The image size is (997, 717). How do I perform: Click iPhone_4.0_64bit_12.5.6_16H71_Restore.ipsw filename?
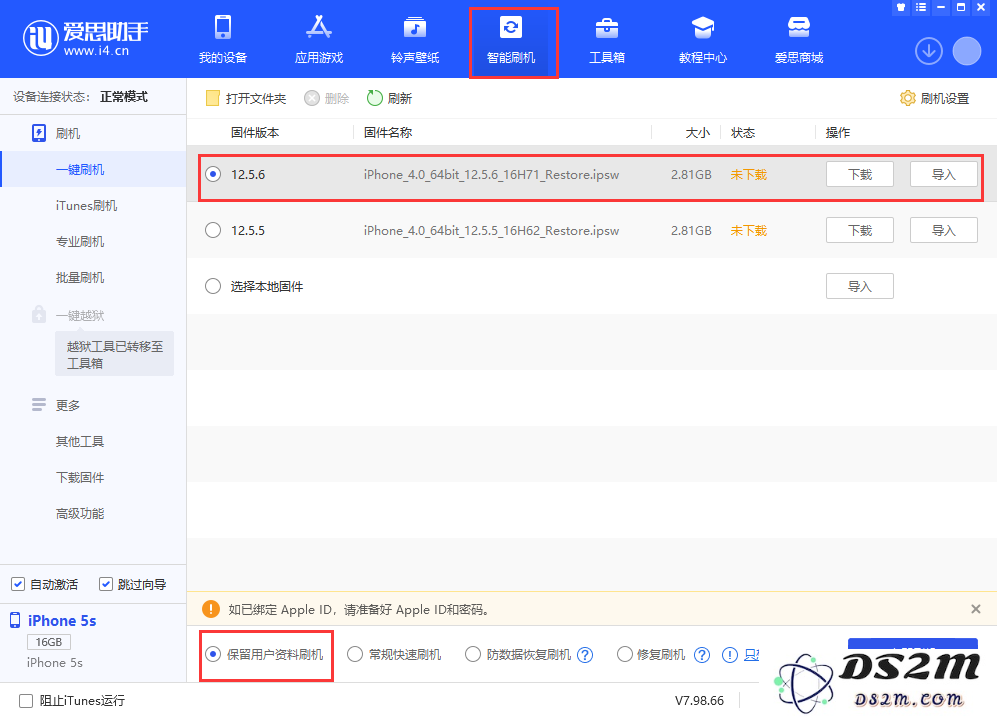(492, 175)
